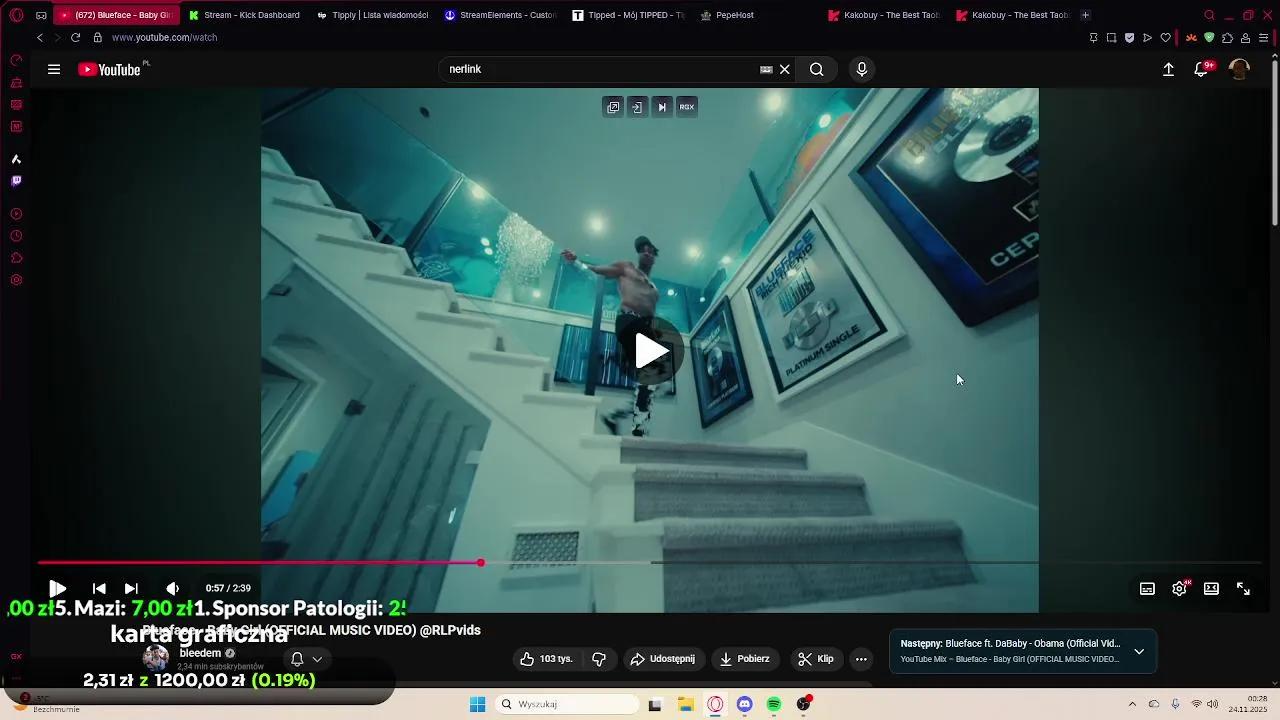The image size is (1280, 720).
Task: Open Opera easy setup menu lines
Action: point(1264,38)
